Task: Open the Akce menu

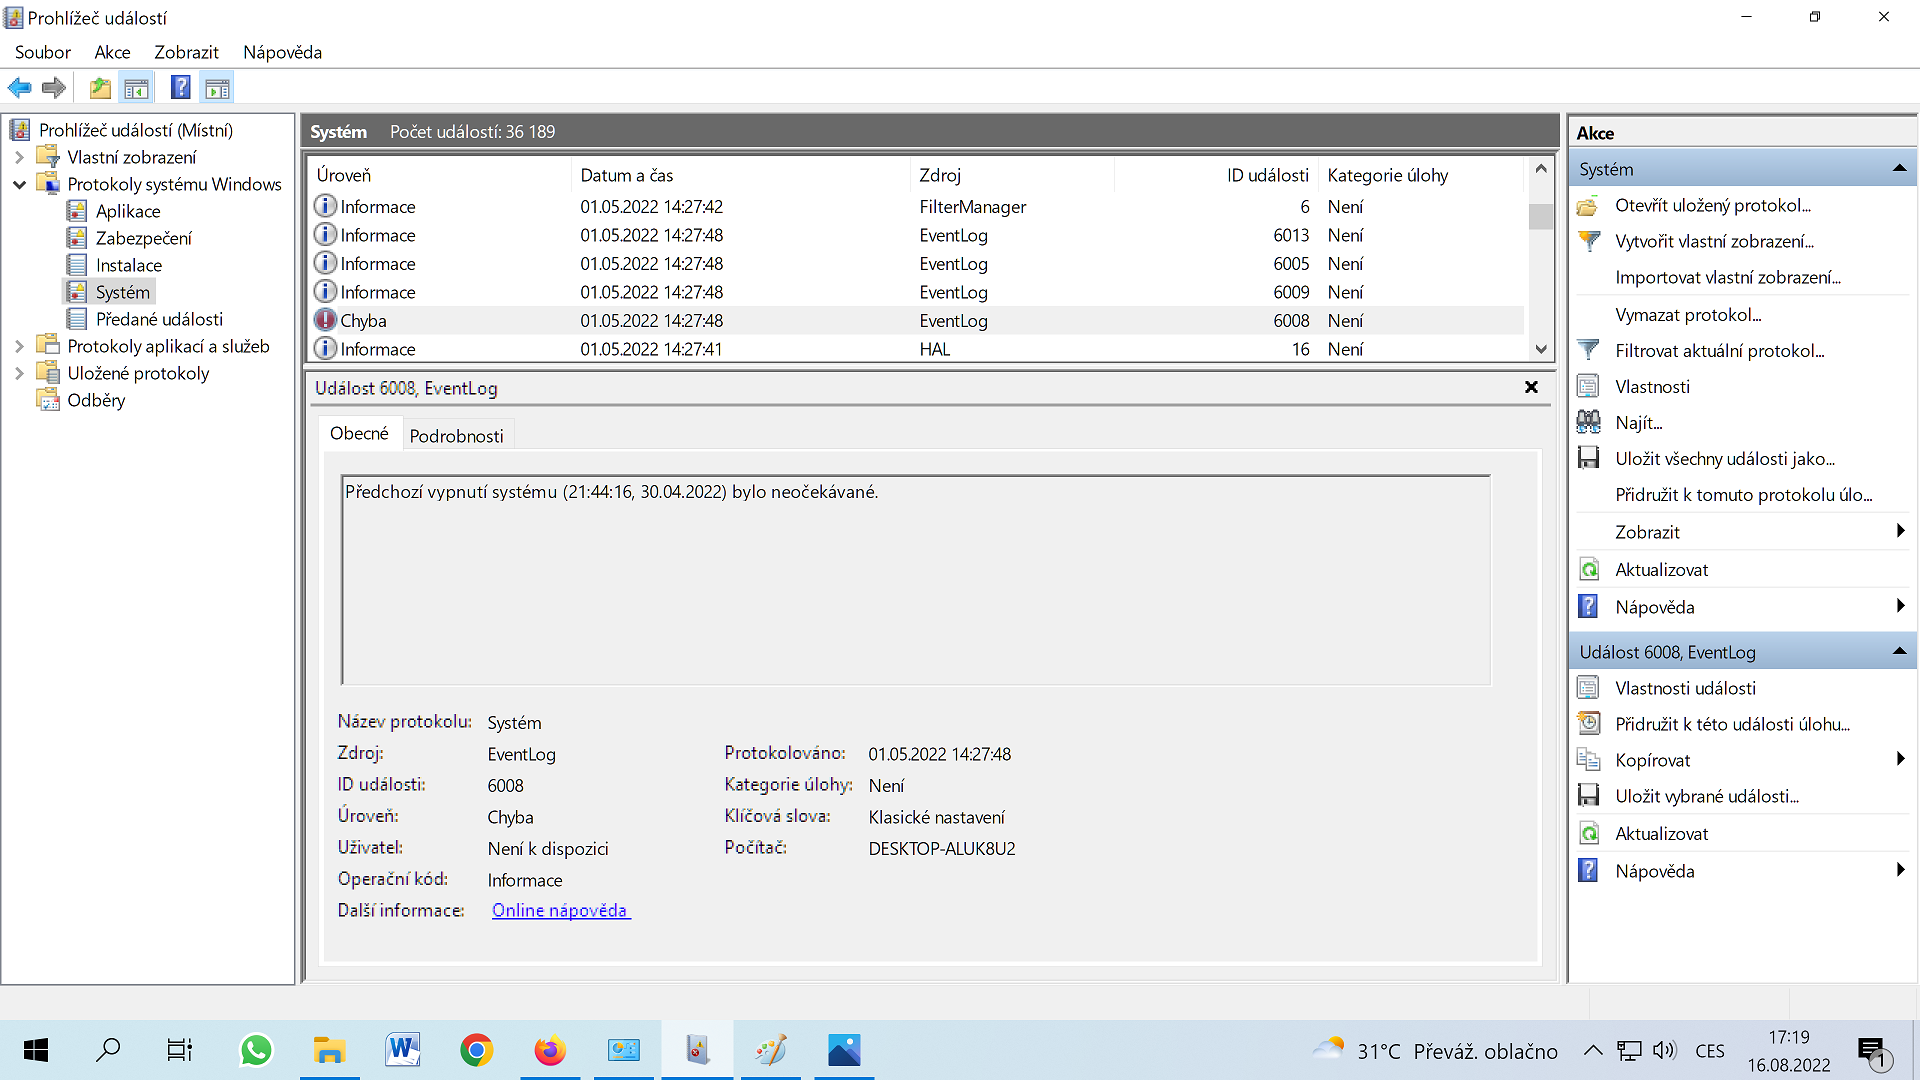Action: [112, 52]
